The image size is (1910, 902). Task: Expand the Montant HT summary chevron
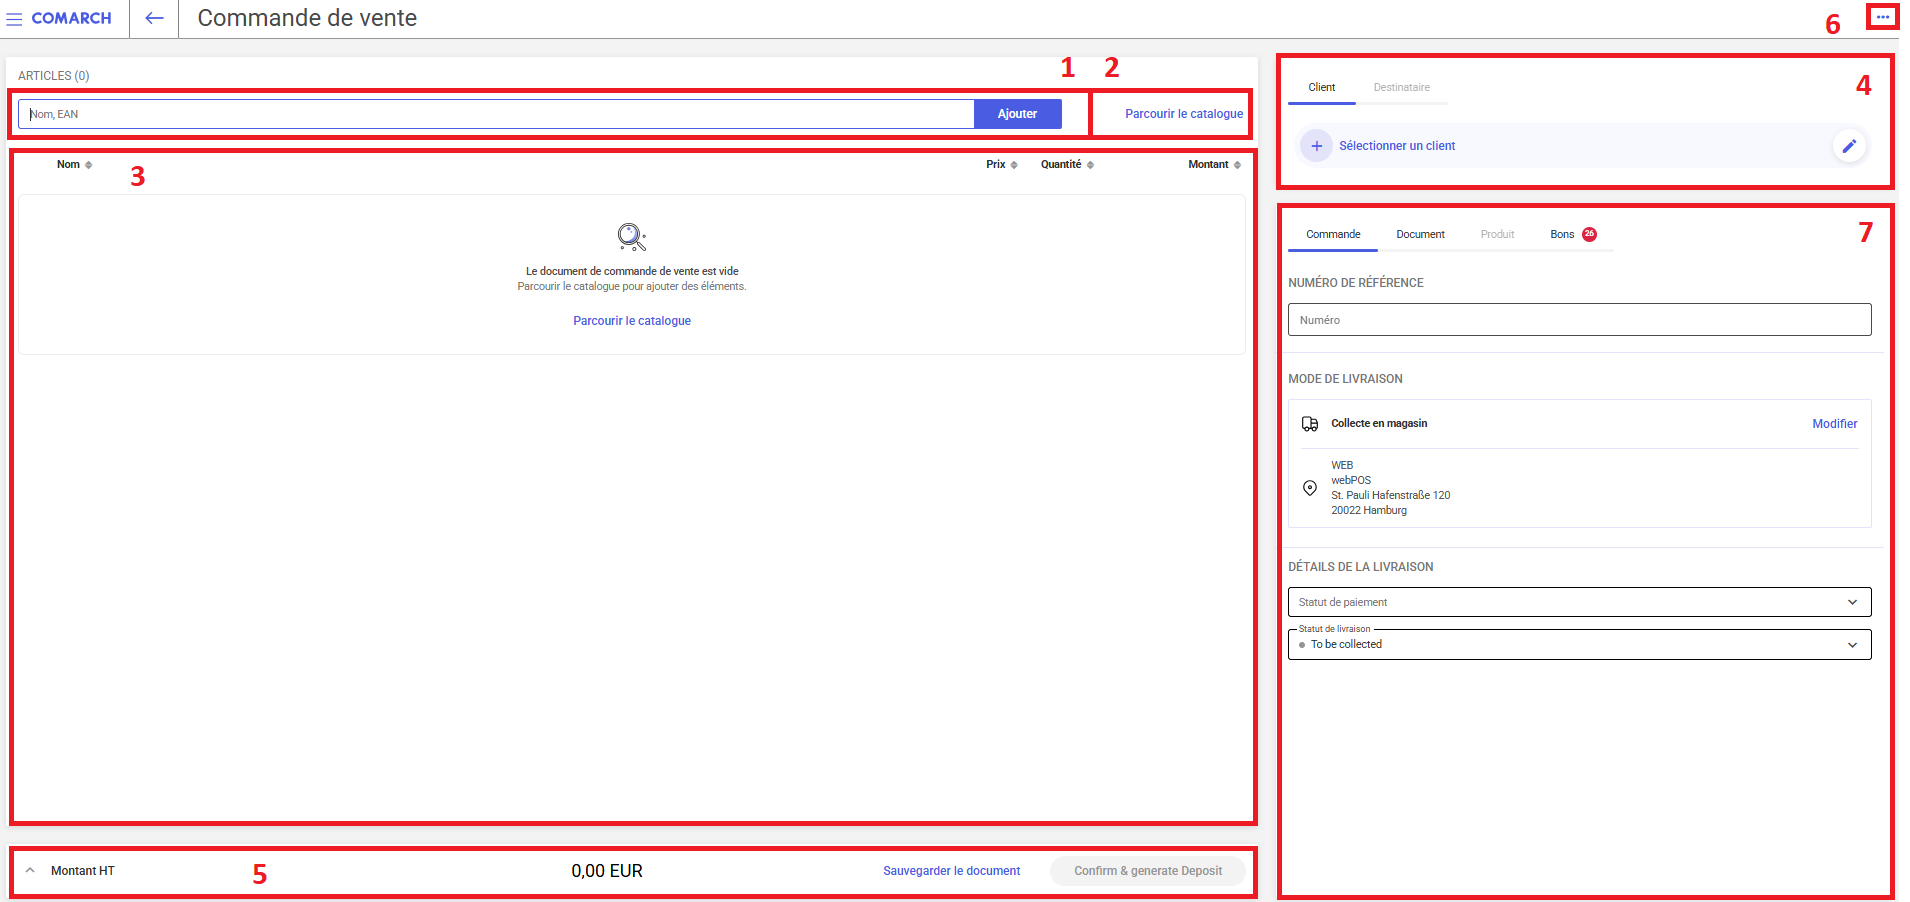coord(30,870)
